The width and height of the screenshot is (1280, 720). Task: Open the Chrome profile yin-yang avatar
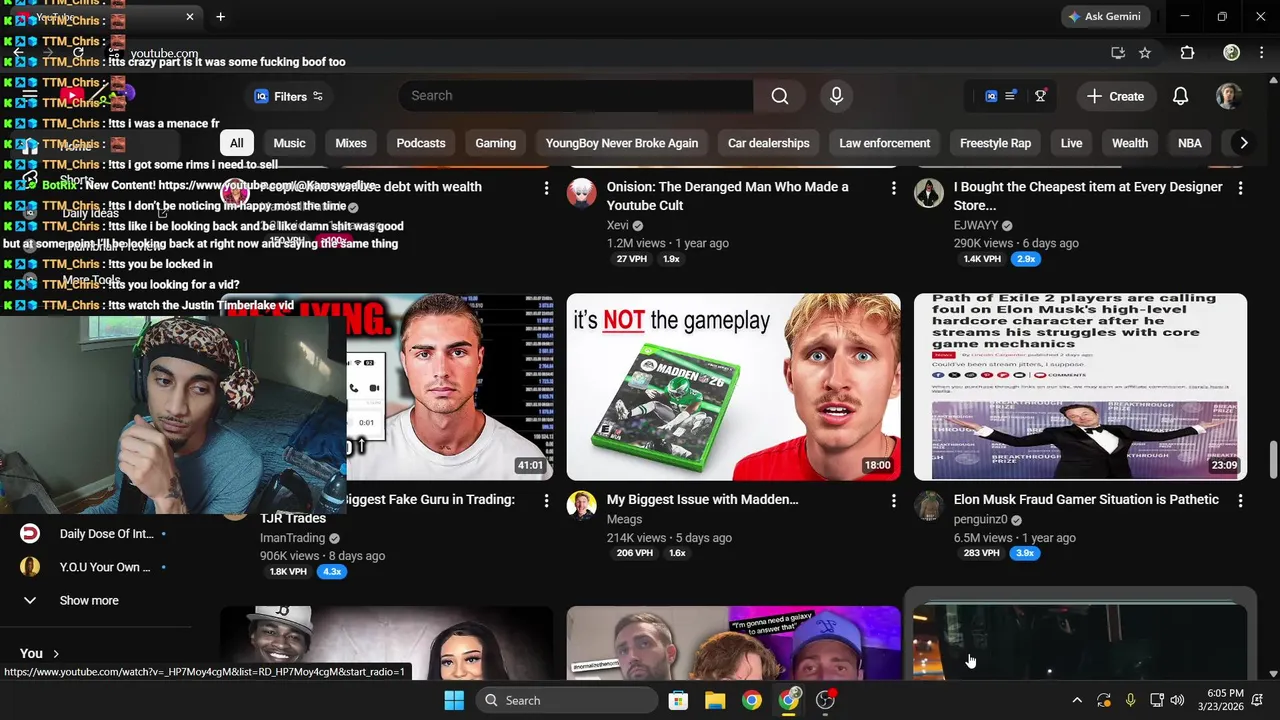coord(1231,53)
